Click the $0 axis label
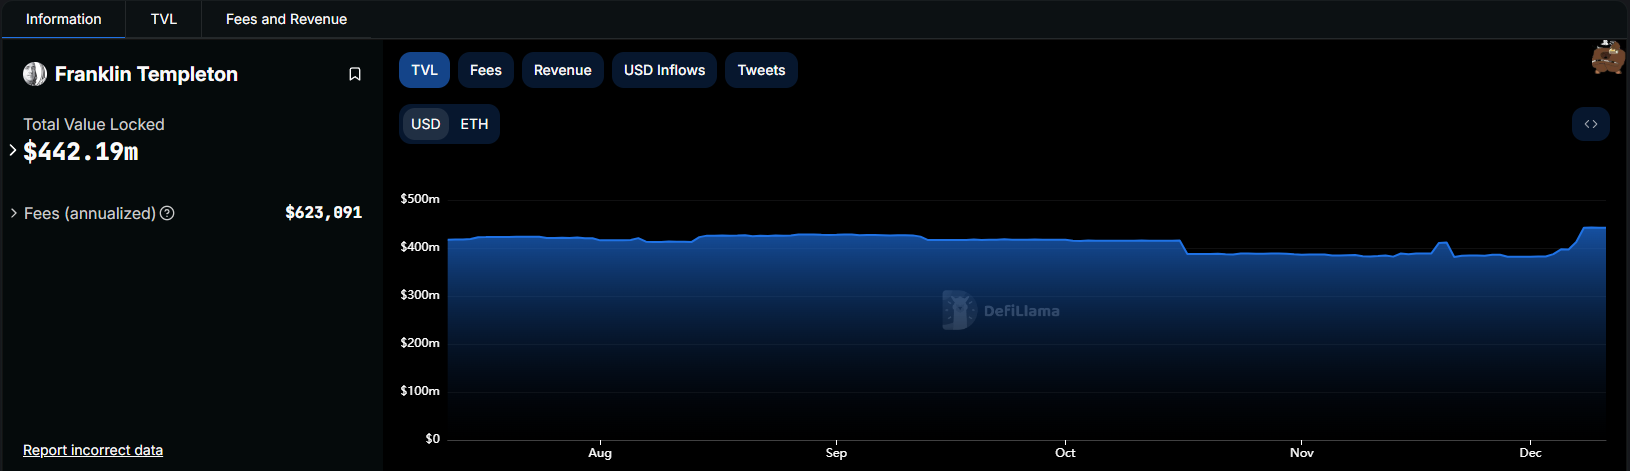Image resolution: width=1630 pixels, height=471 pixels. tap(432, 439)
